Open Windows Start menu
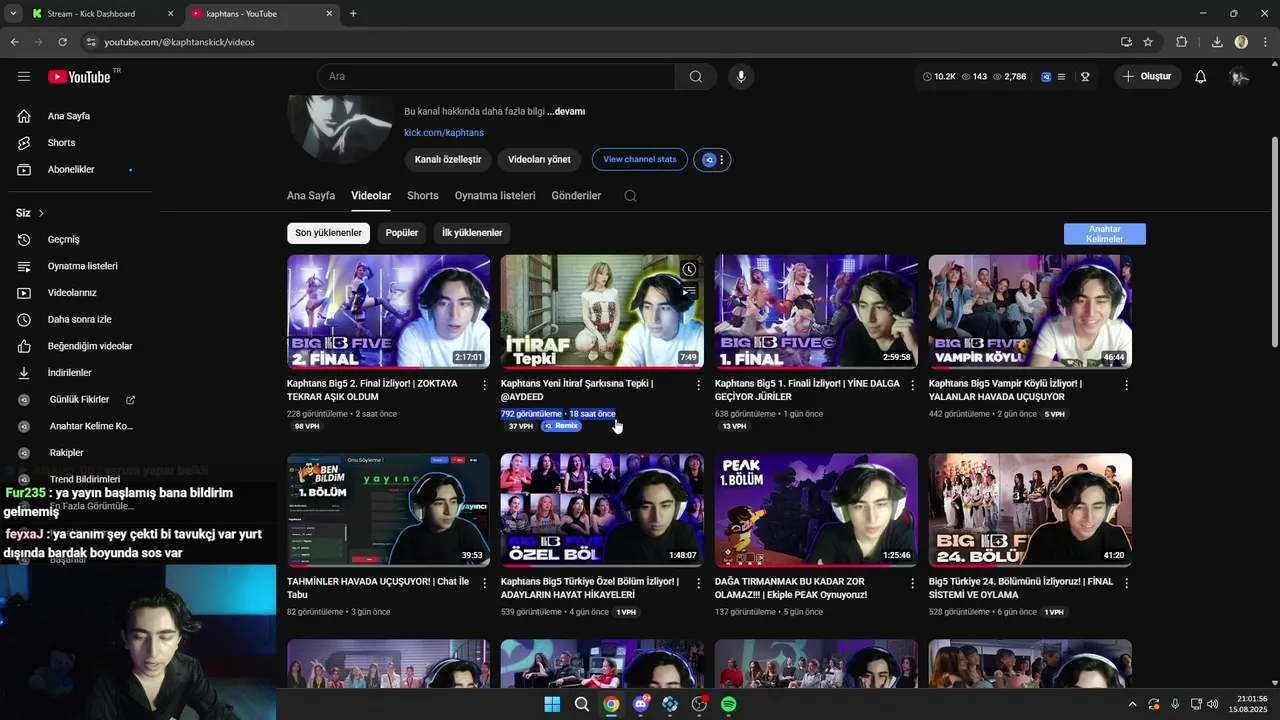1280x720 pixels. [552, 704]
